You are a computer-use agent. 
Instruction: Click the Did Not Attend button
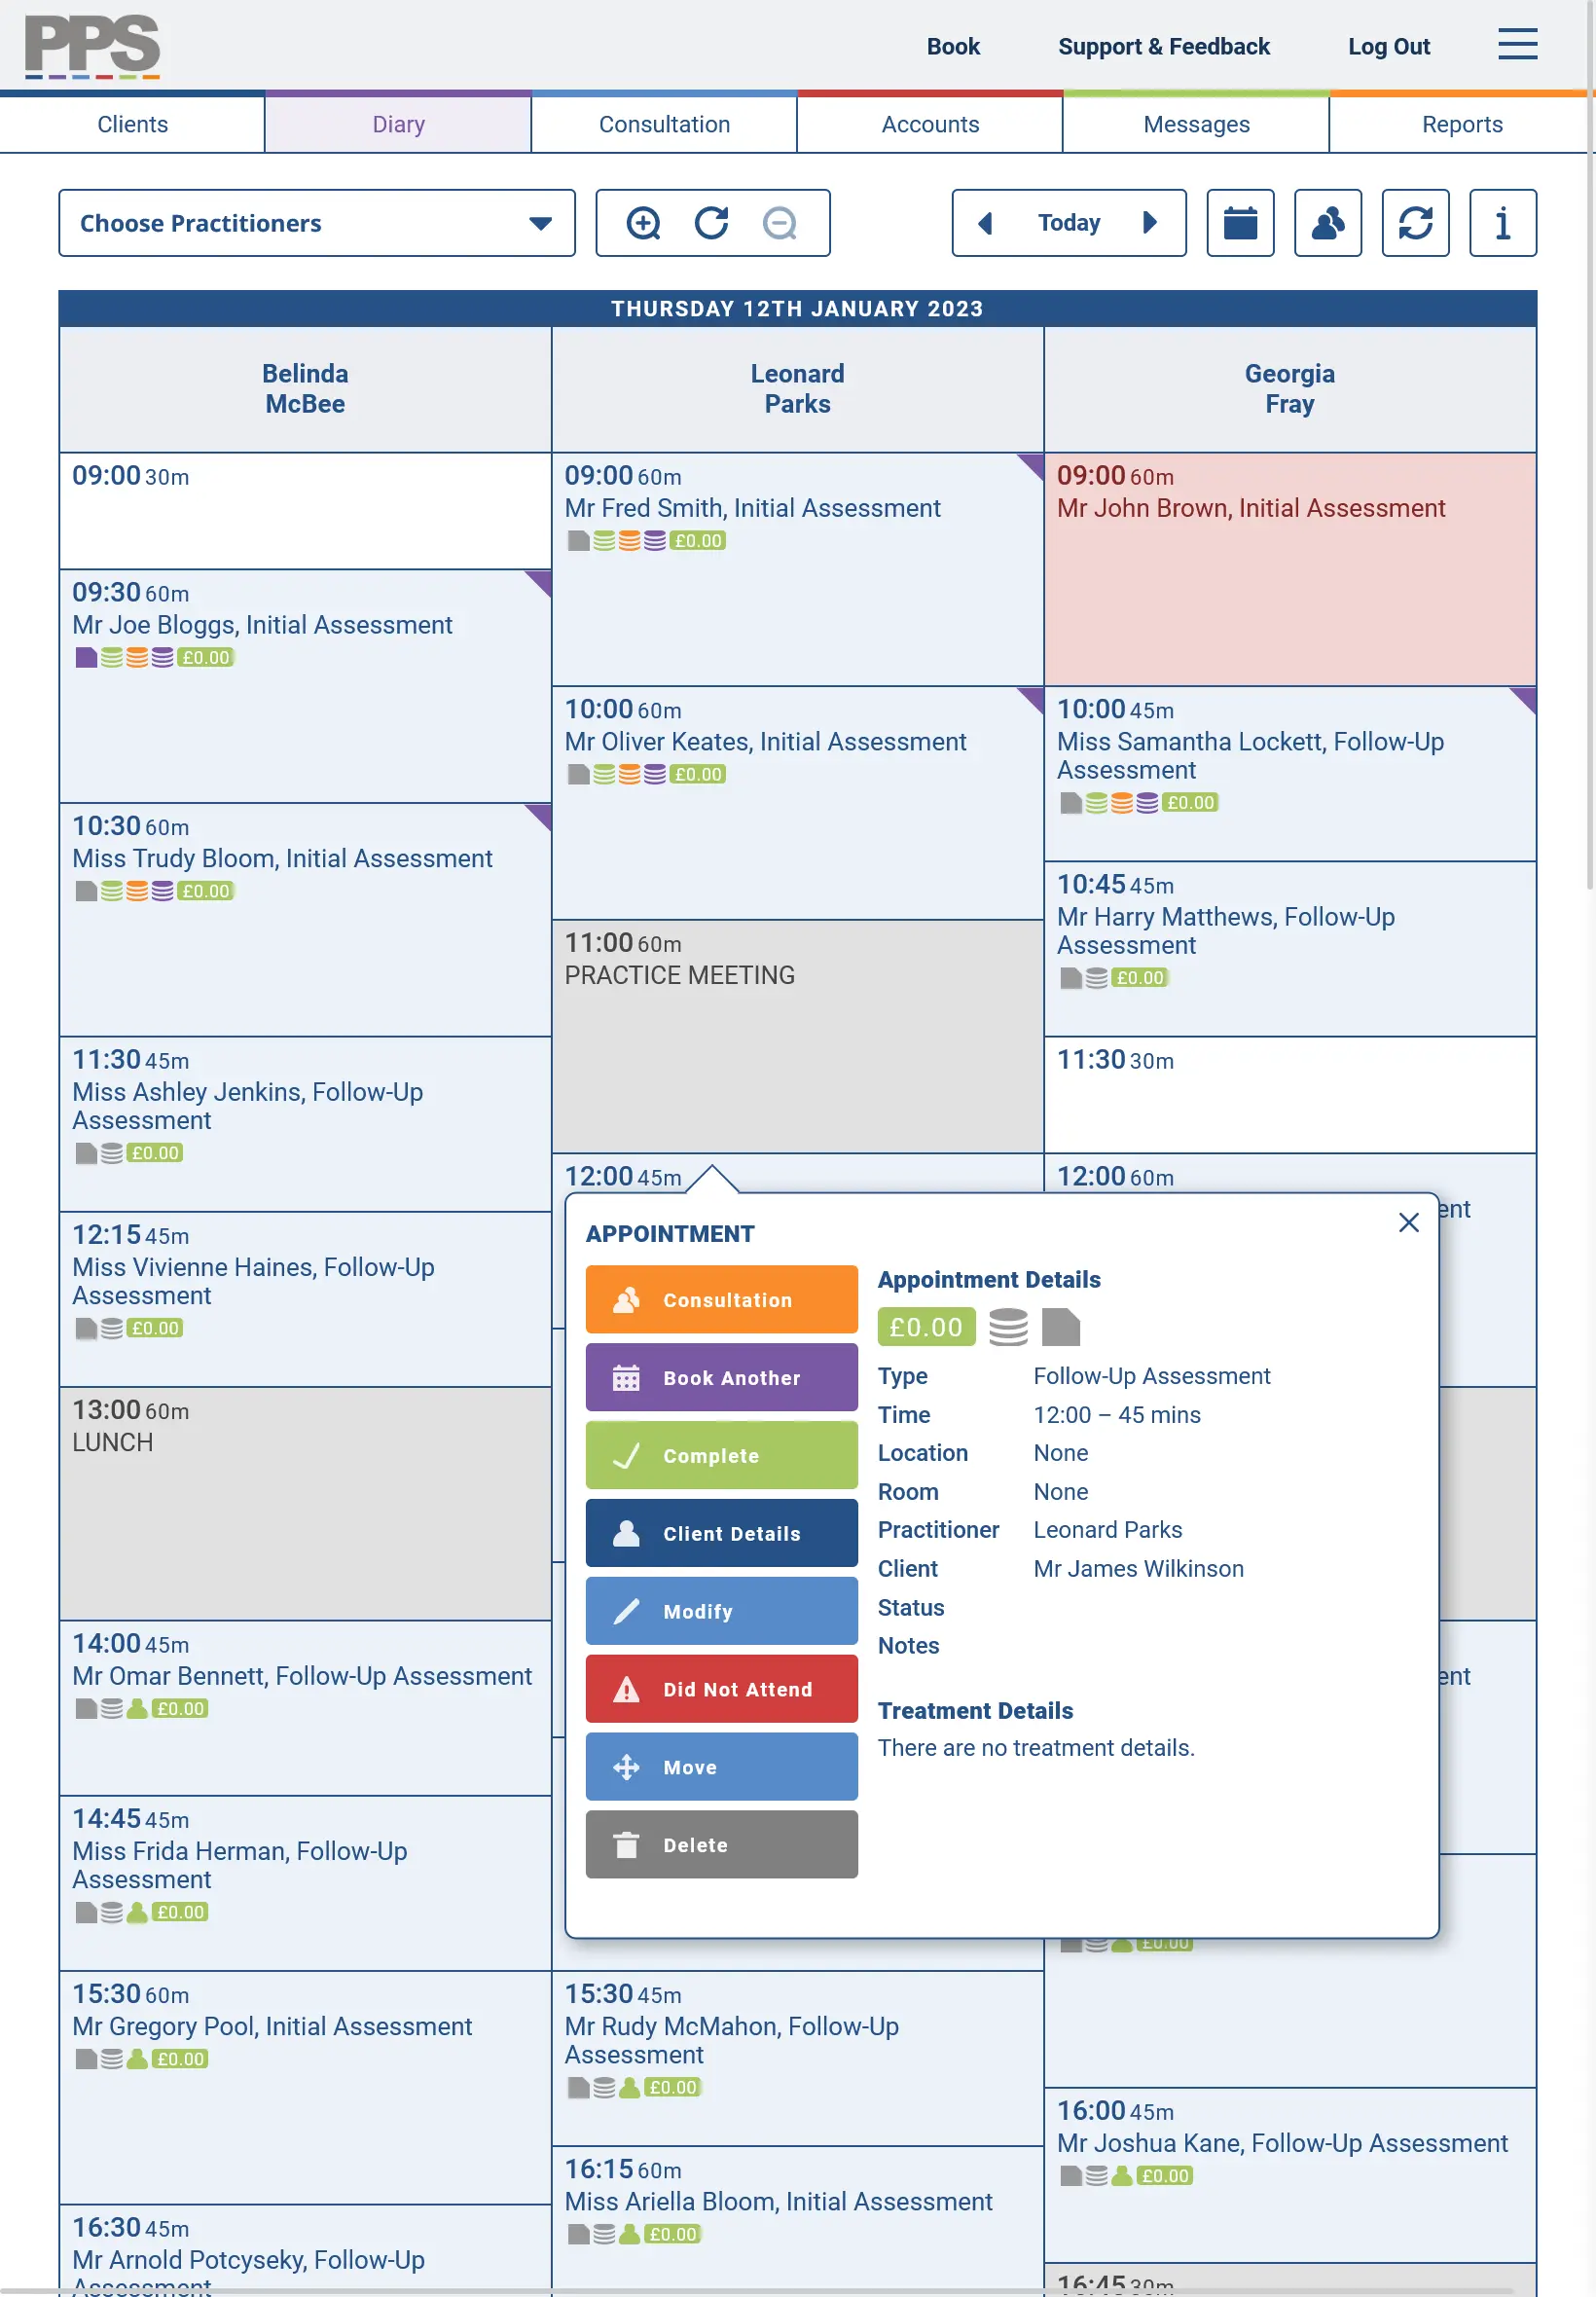tap(721, 1689)
